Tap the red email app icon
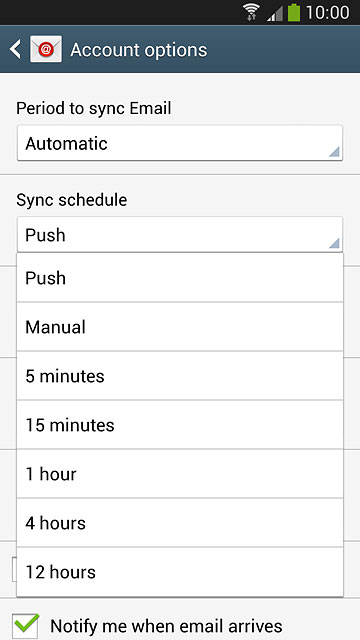Image resolution: width=360 pixels, height=640 pixels. coord(46,49)
